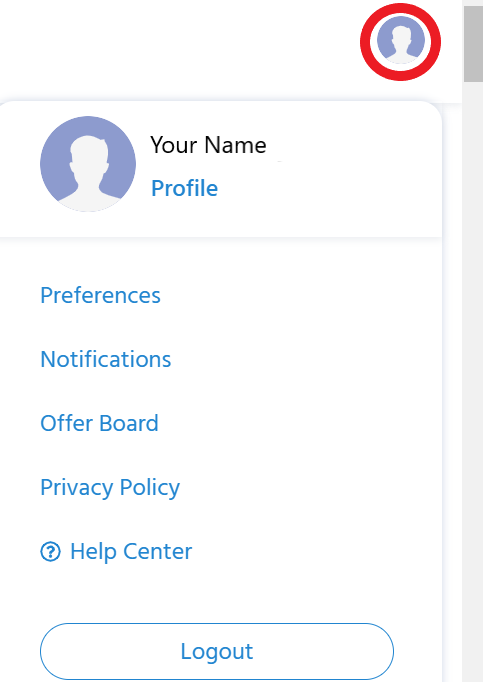Click the question mark icon beside Help Center

[50, 552]
